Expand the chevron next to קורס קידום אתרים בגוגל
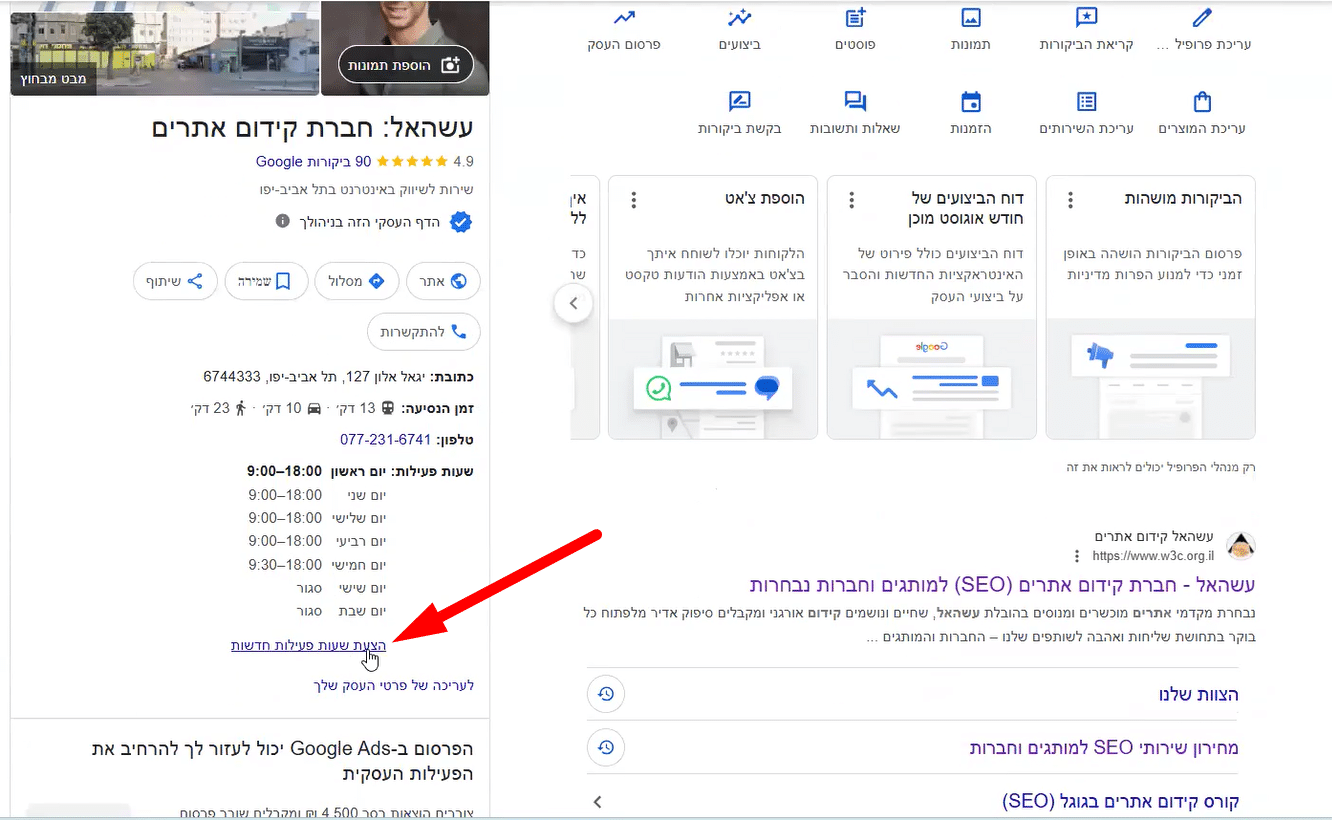 [597, 801]
